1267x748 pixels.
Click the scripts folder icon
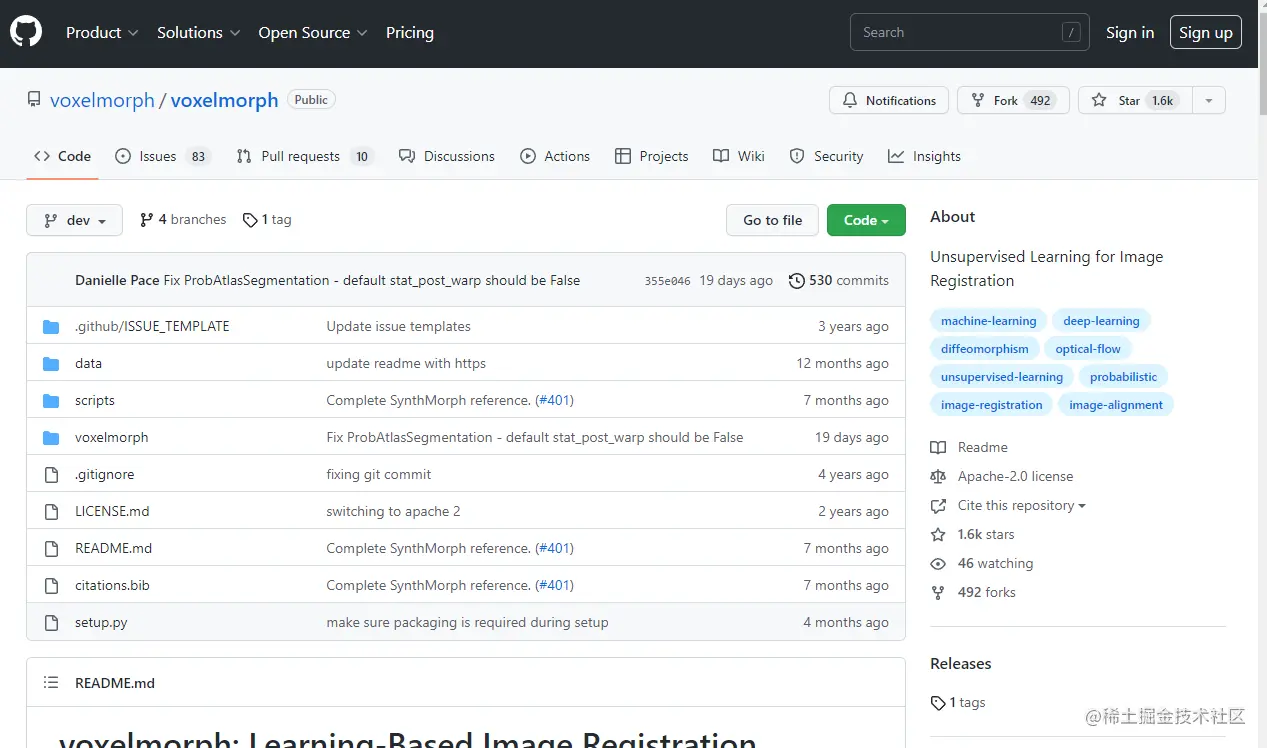[51, 400]
